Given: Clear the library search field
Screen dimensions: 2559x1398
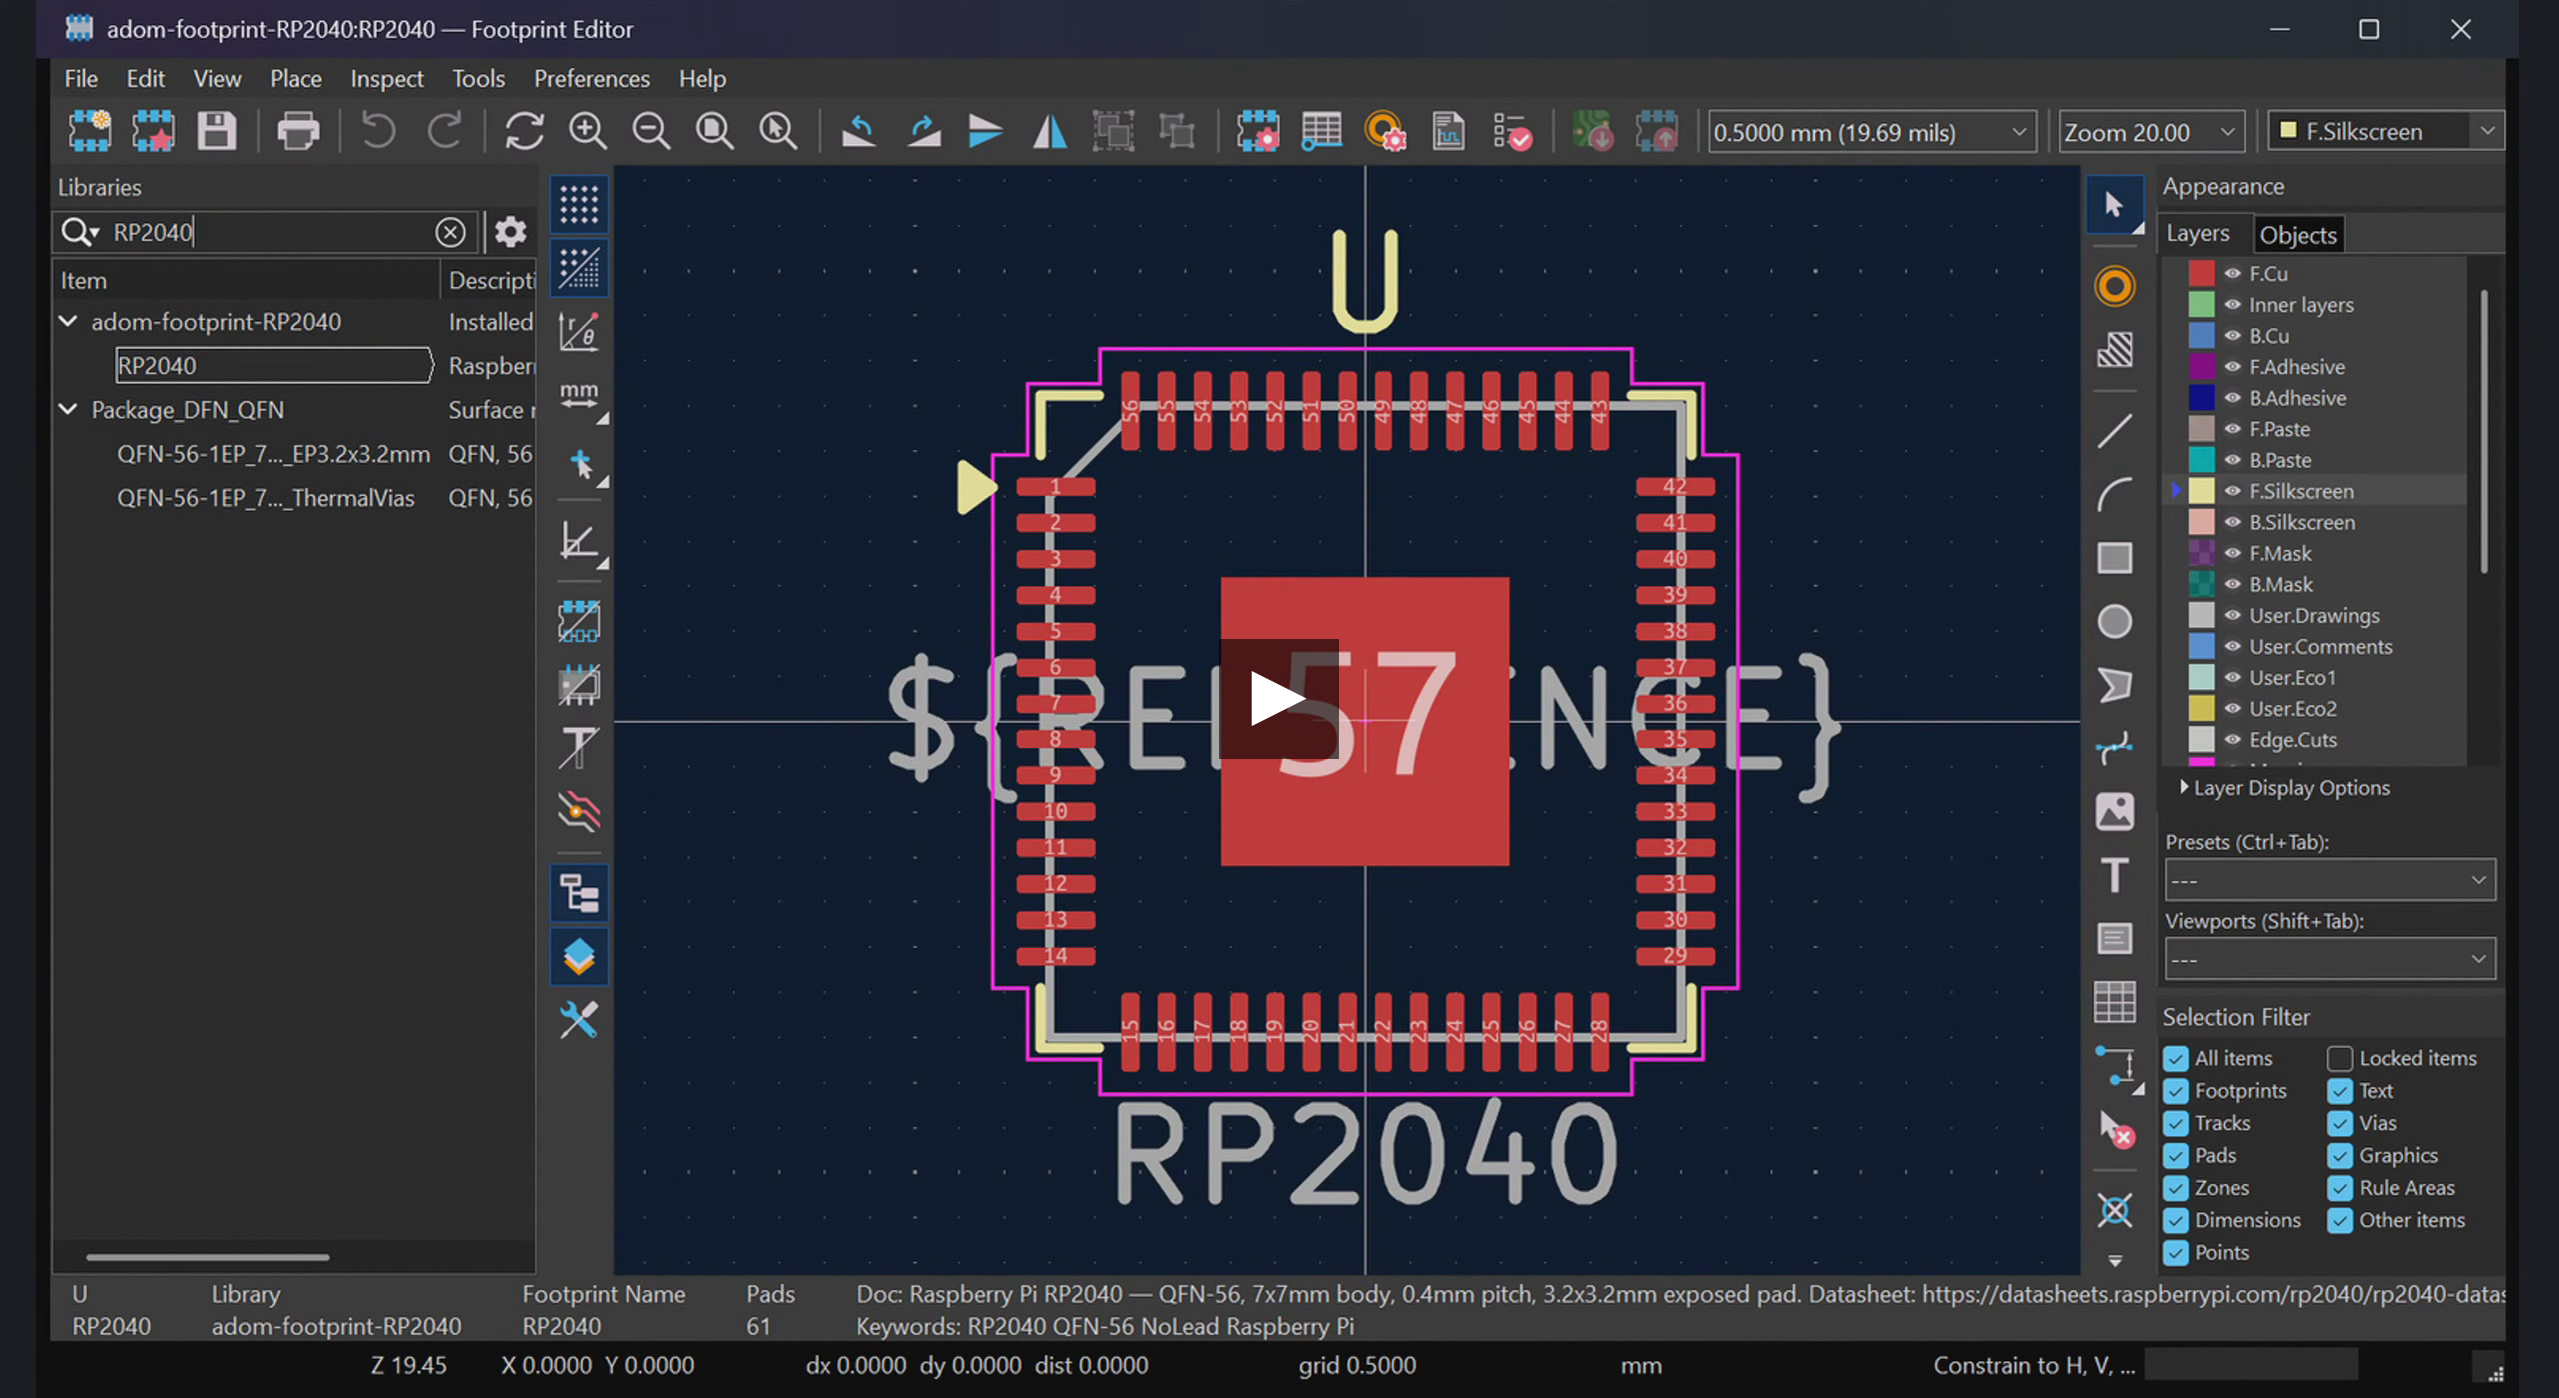Looking at the screenshot, I should (450, 232).
